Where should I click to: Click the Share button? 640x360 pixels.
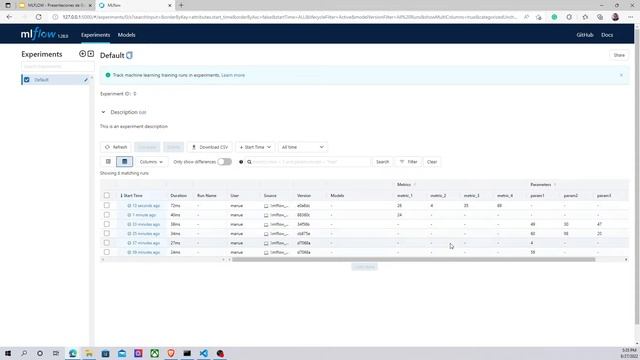tap(619, 55)
